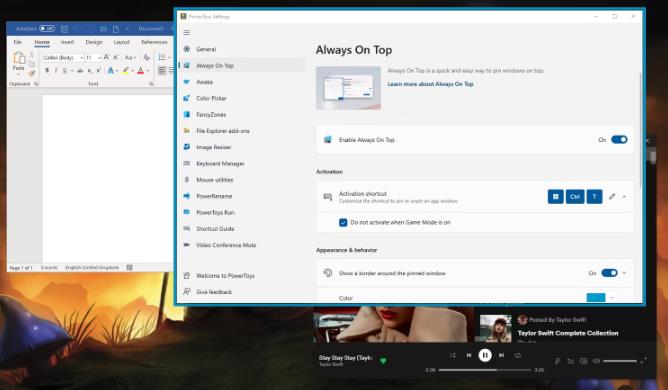This screenshot has height=390, width=668.
Task: Open PowerRename settings
Action: [x=242, y=196]
